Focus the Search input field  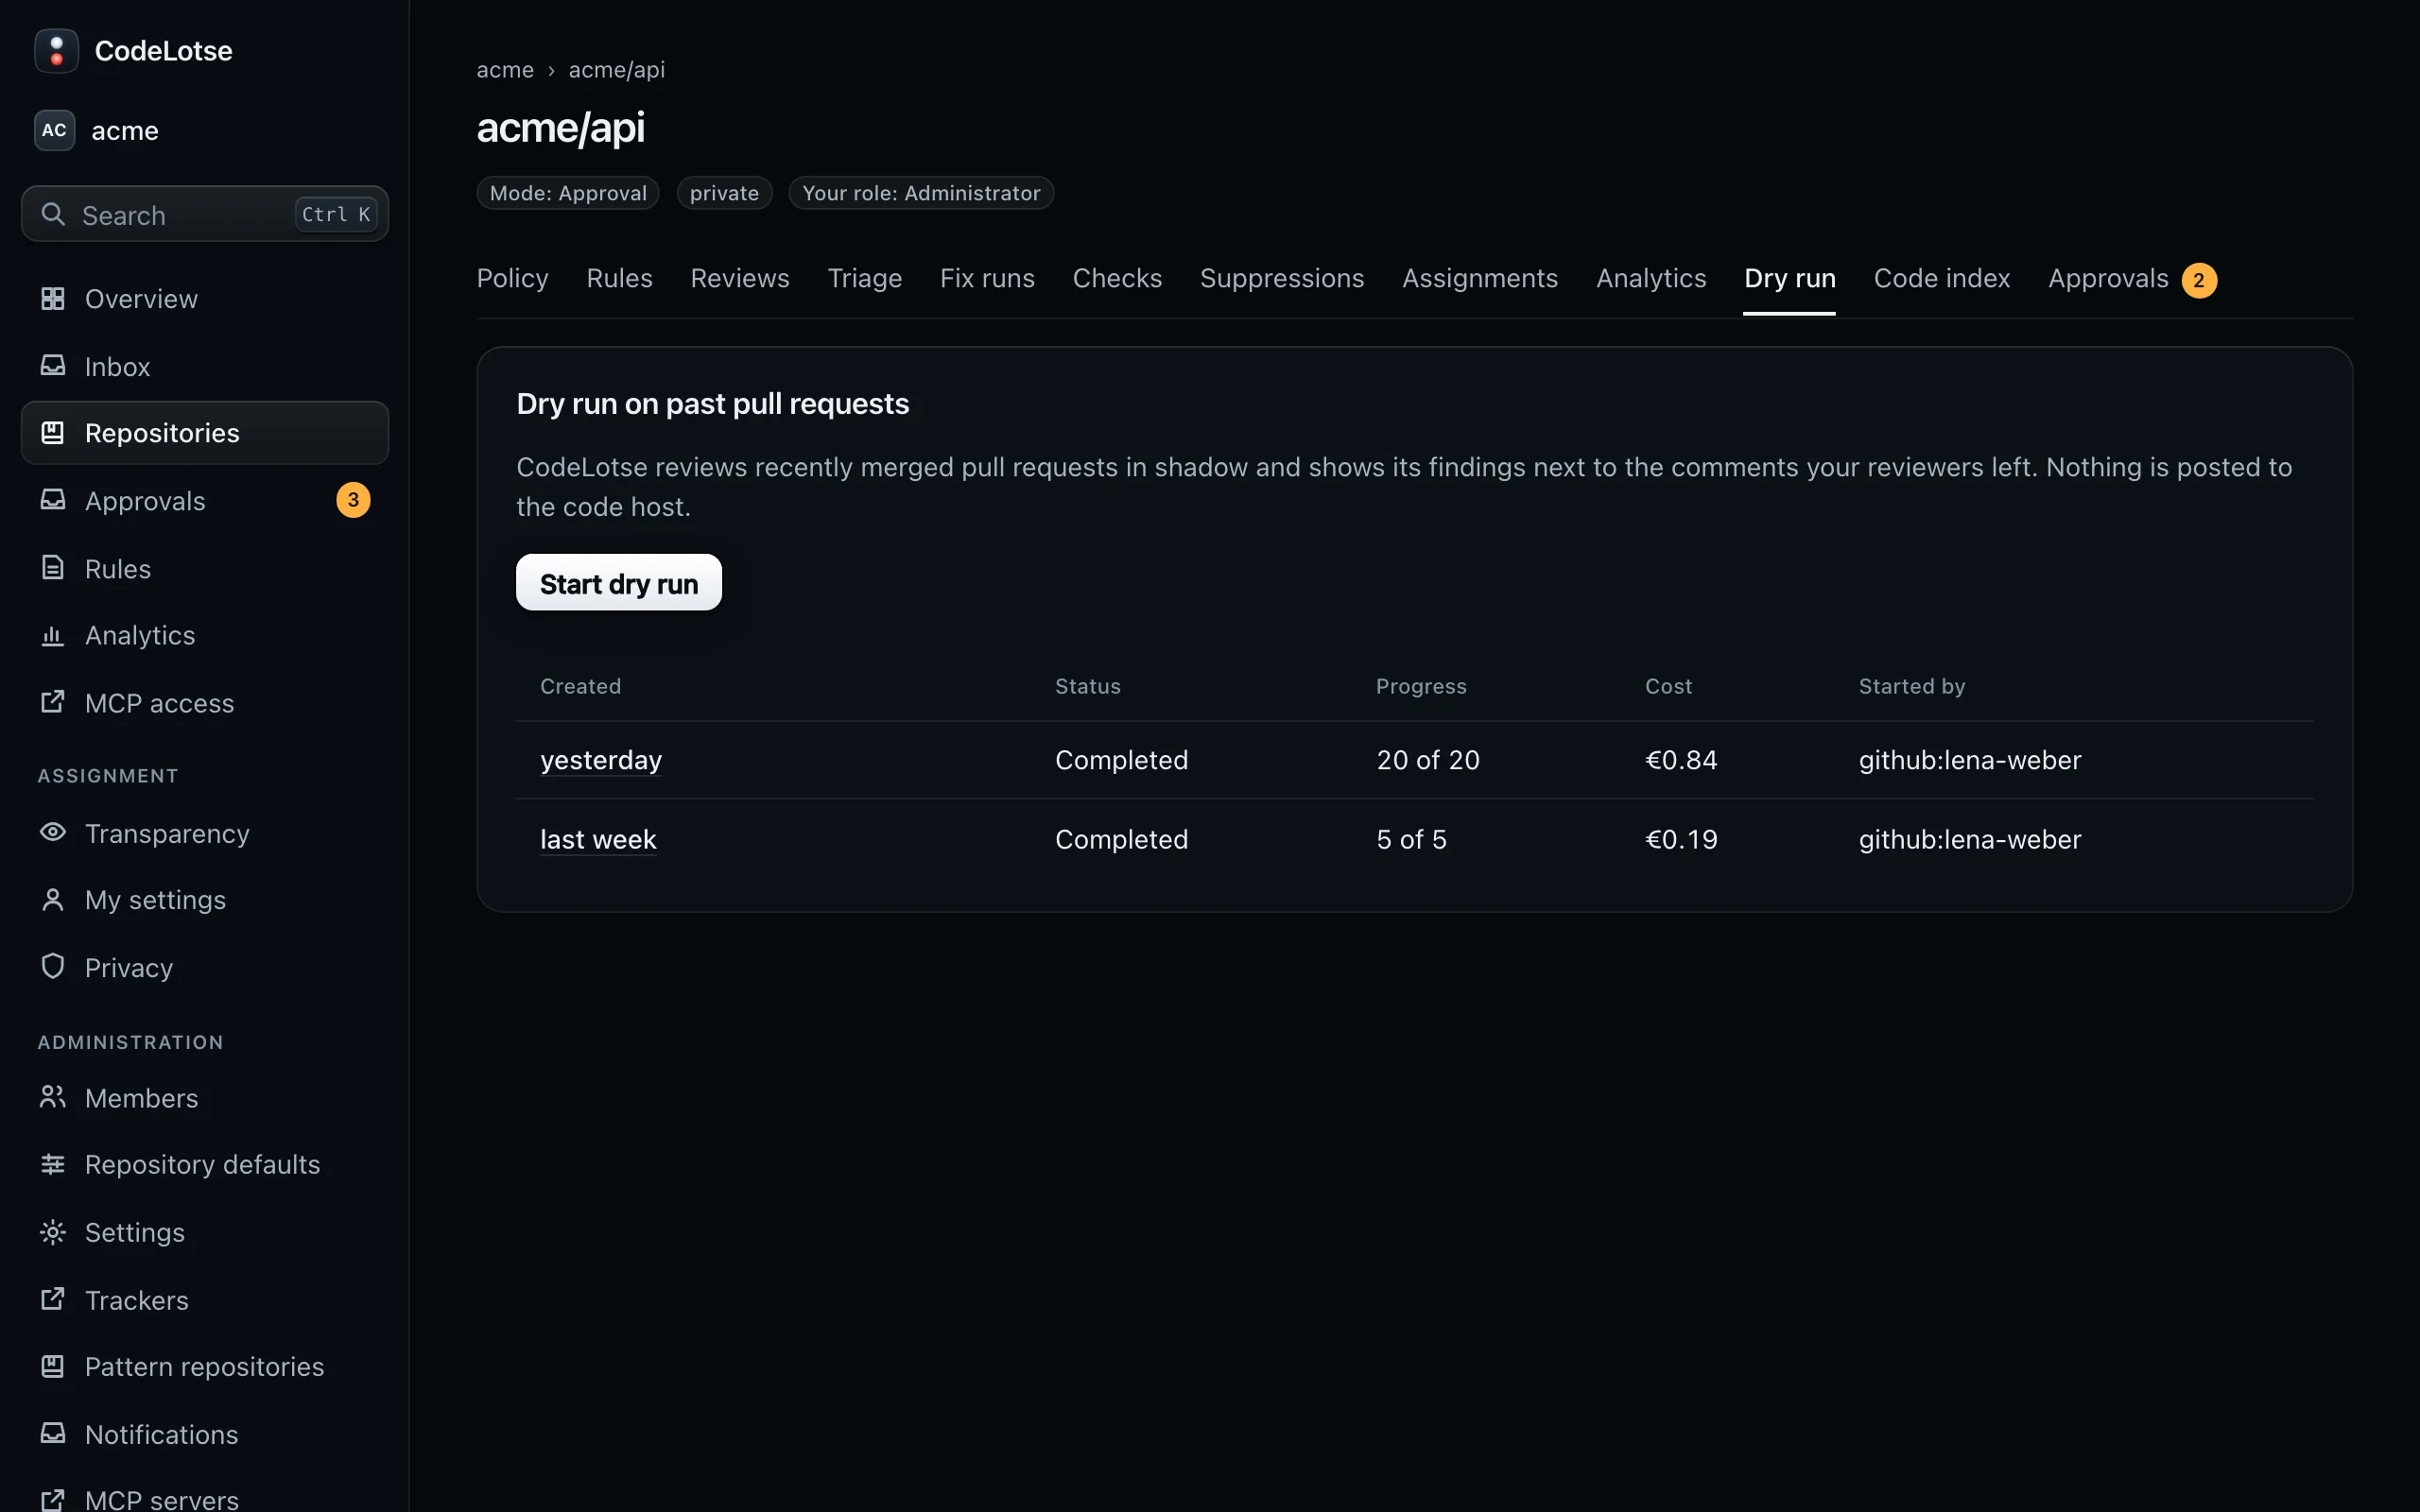(x=205, y=214)
